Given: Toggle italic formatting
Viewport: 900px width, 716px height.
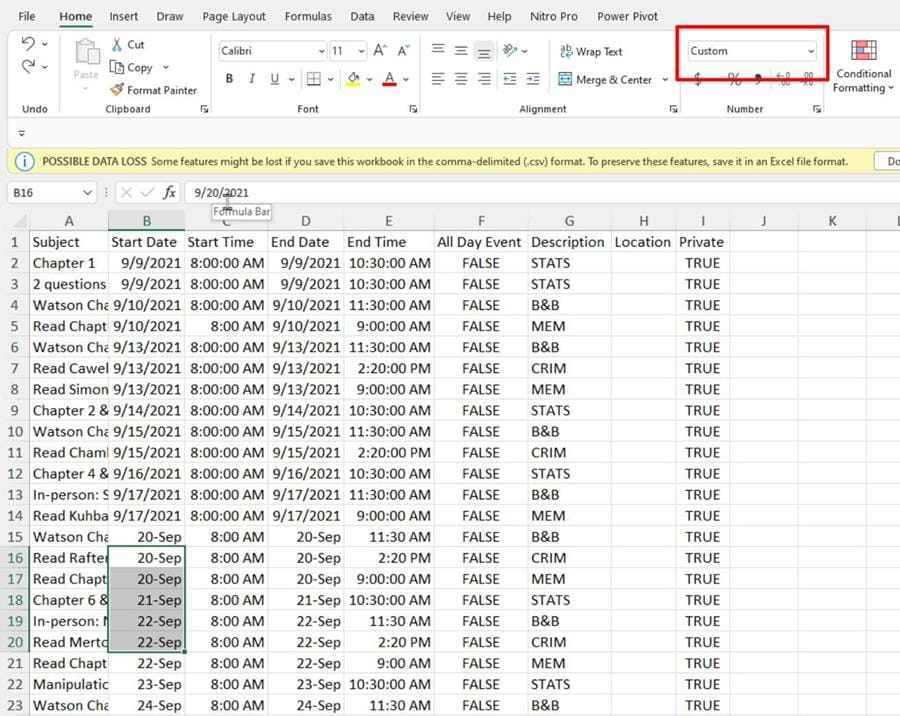Looking at the screenshot, I should click(252, 78).
